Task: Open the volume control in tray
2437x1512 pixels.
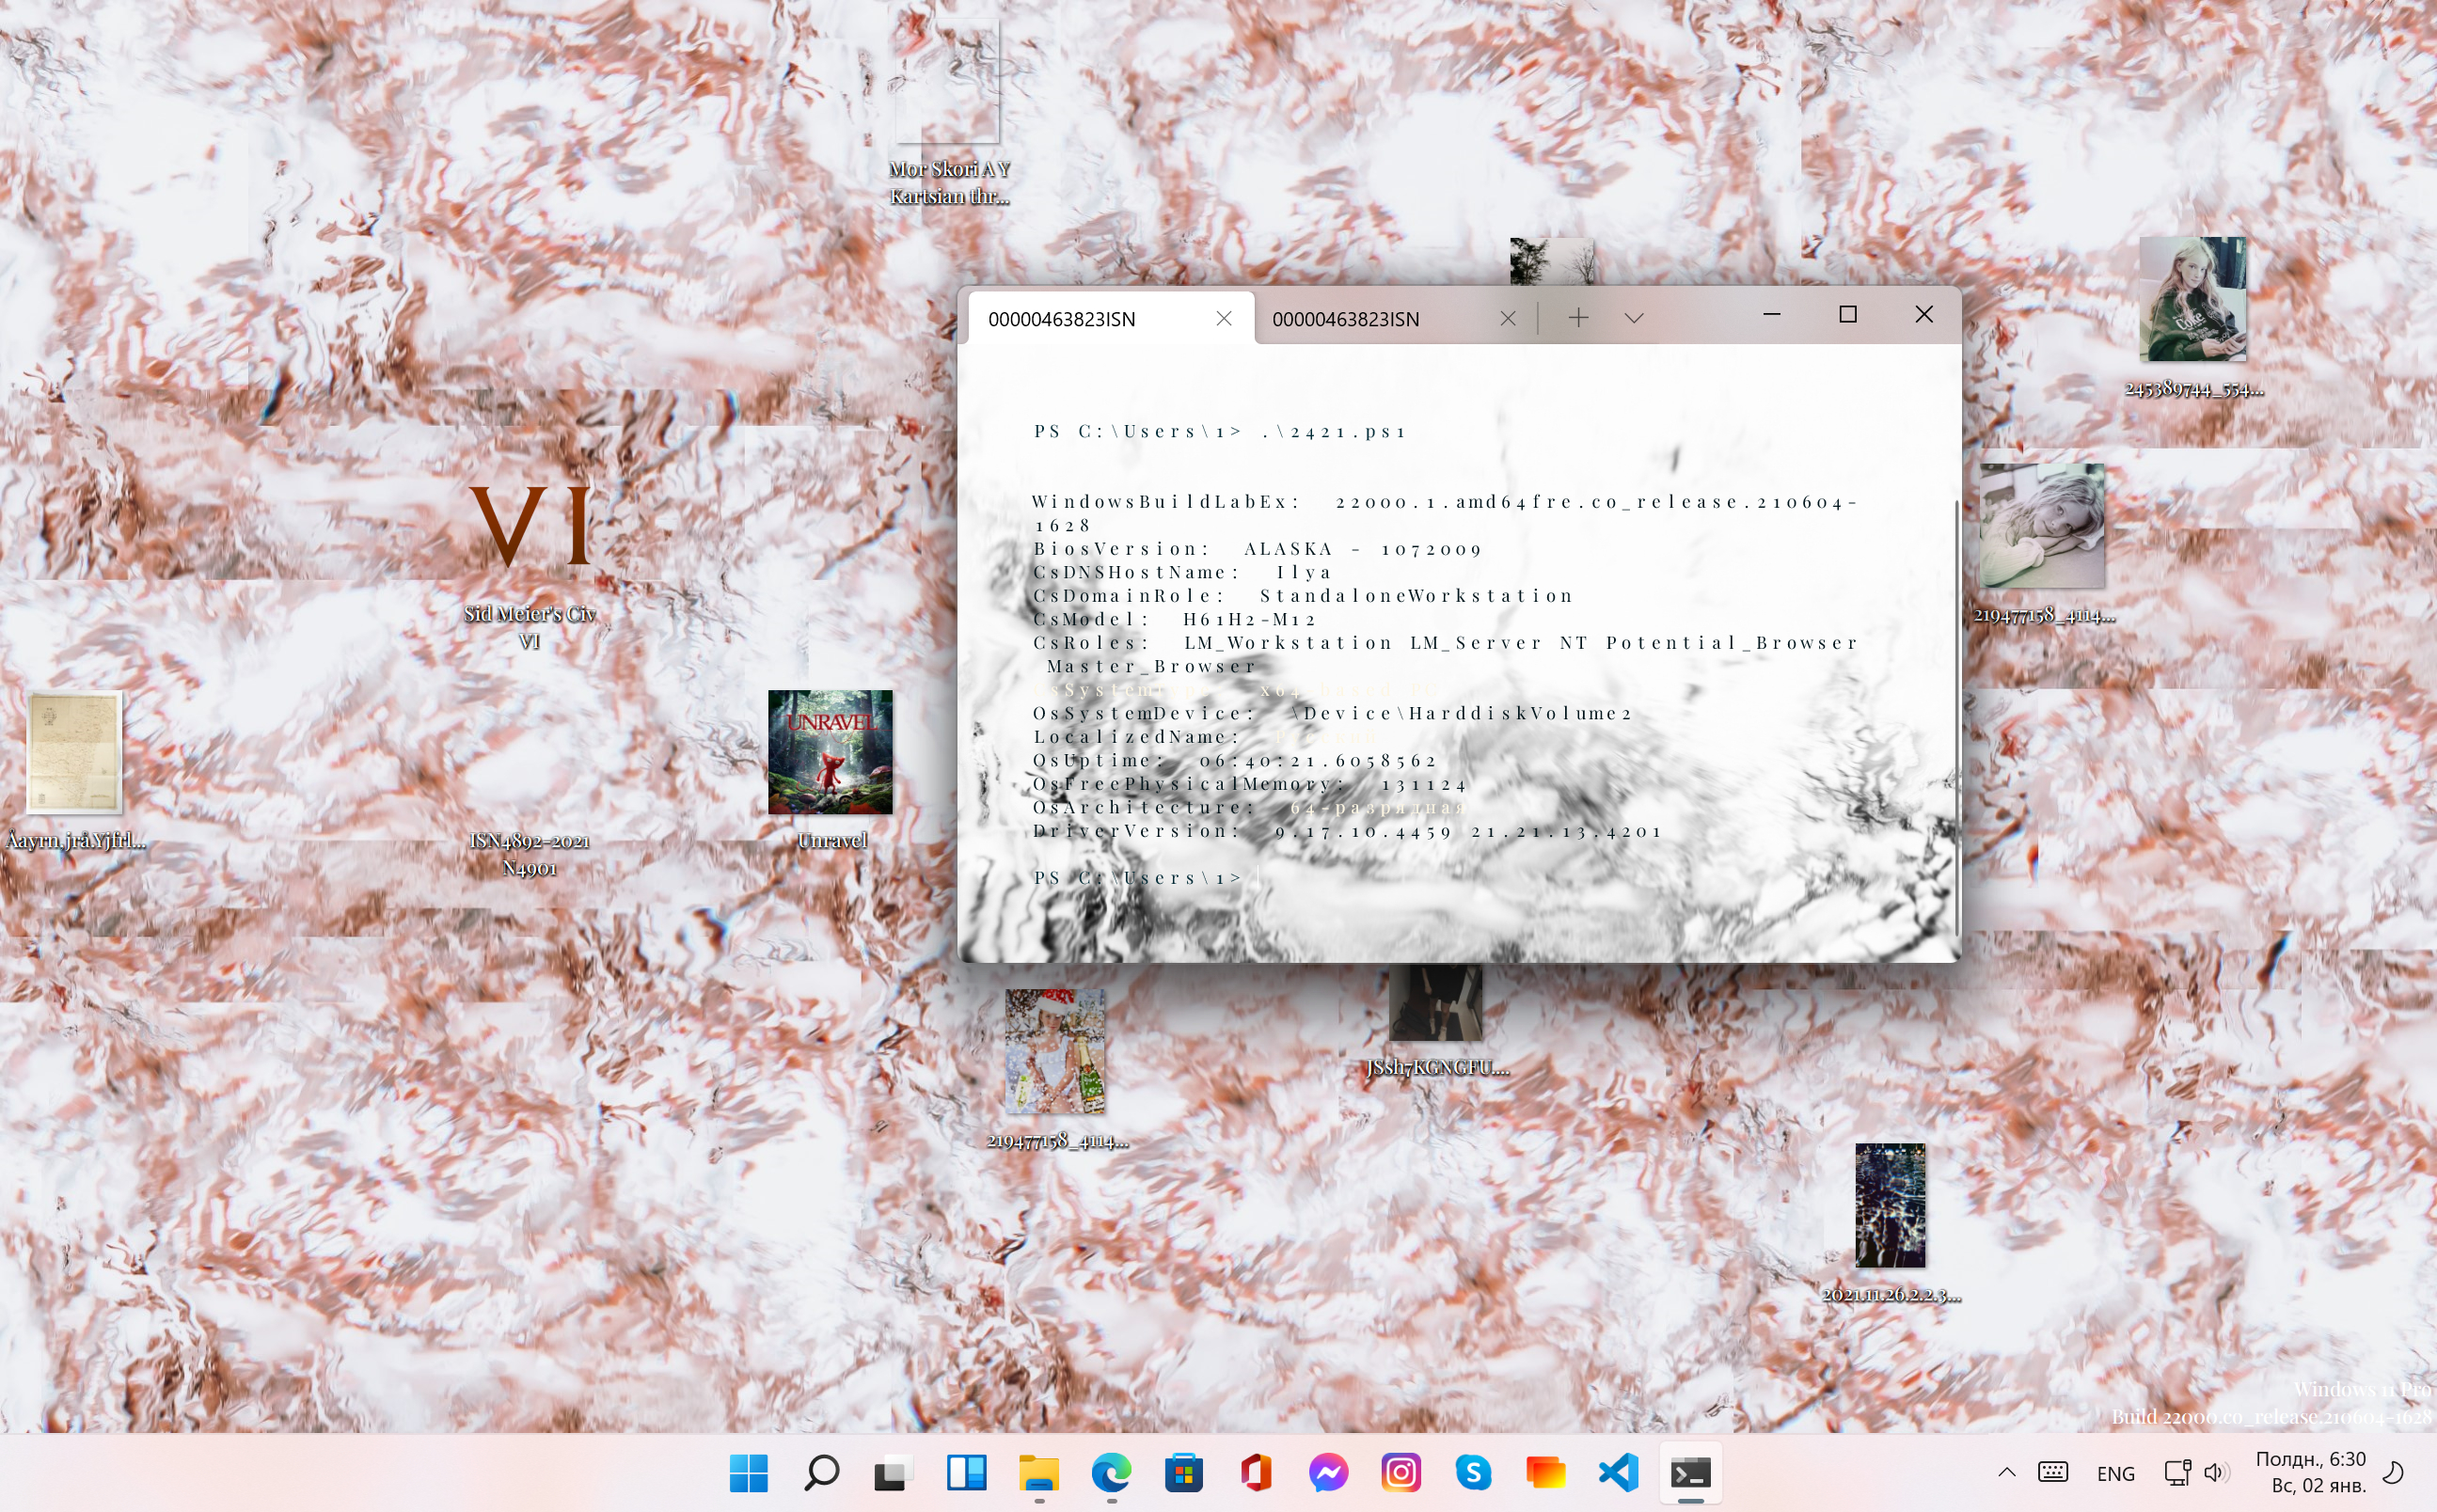Action: tap(2215, 1472)
